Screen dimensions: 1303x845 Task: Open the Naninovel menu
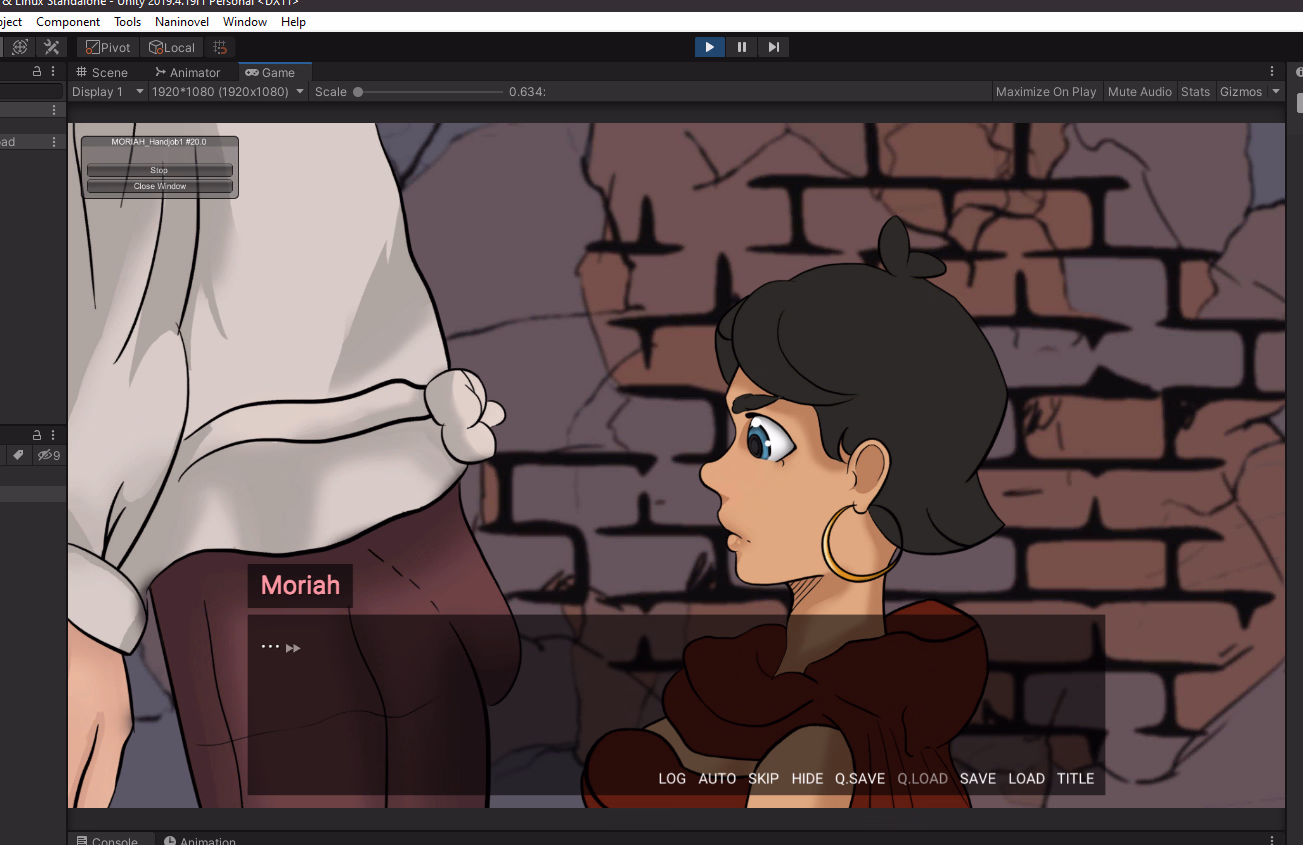click(x=182, y=21)
